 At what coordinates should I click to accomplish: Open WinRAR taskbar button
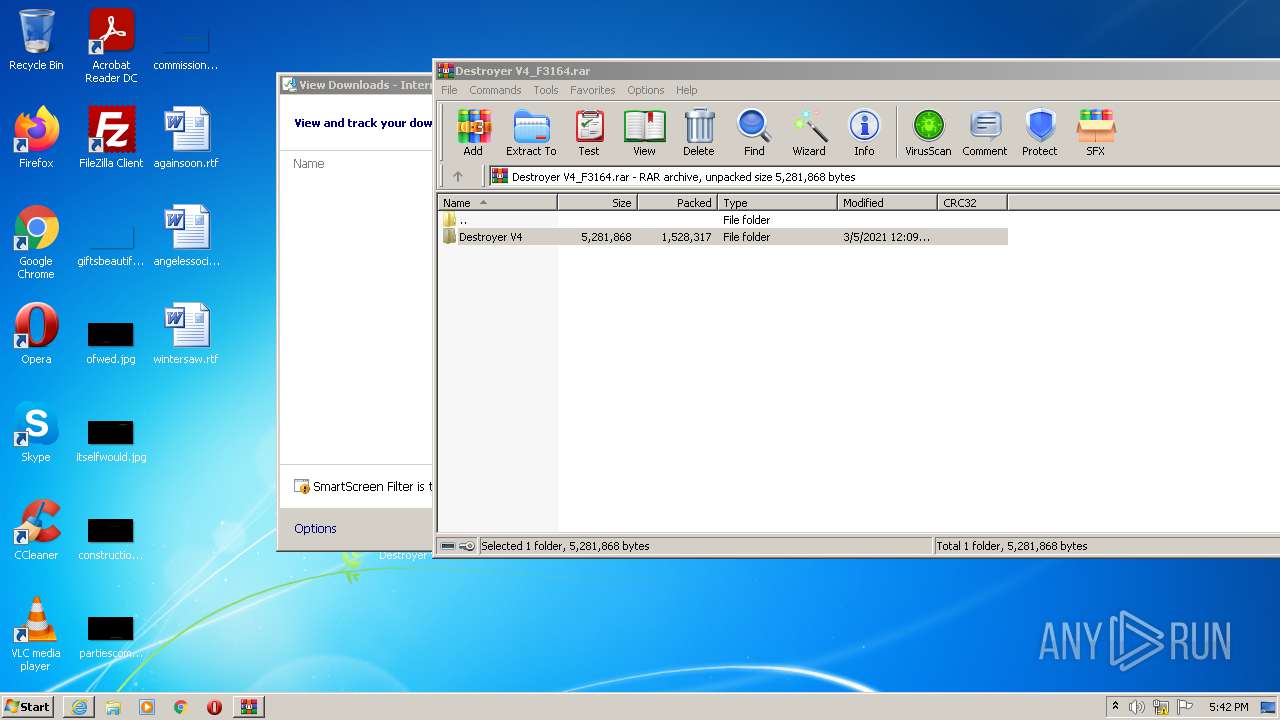[248, 707]
